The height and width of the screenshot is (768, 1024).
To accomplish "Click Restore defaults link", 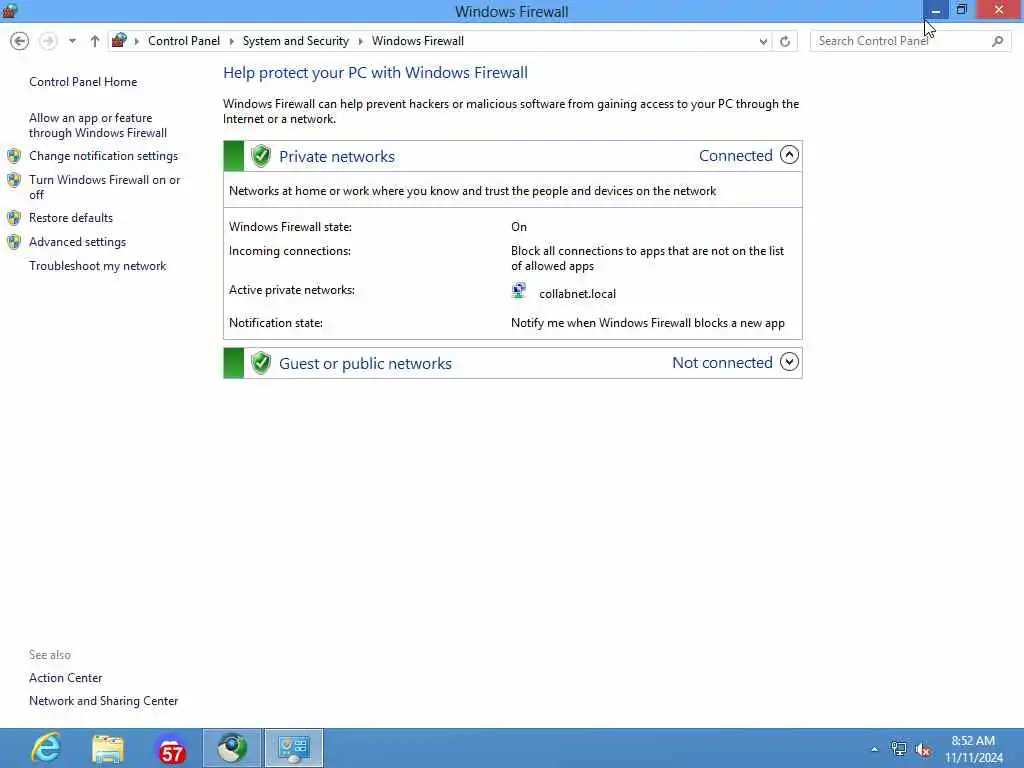I will (71, 217).
